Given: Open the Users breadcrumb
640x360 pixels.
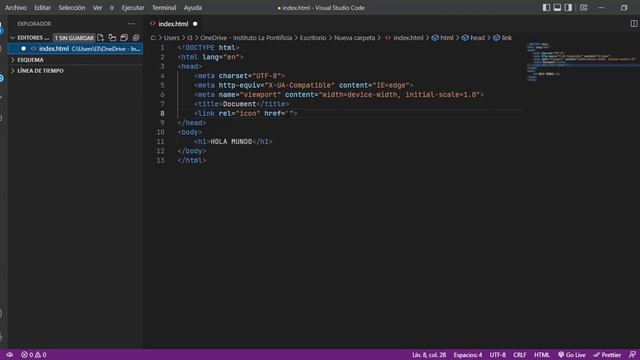Looking at the screenshot, I should point(171,38).
